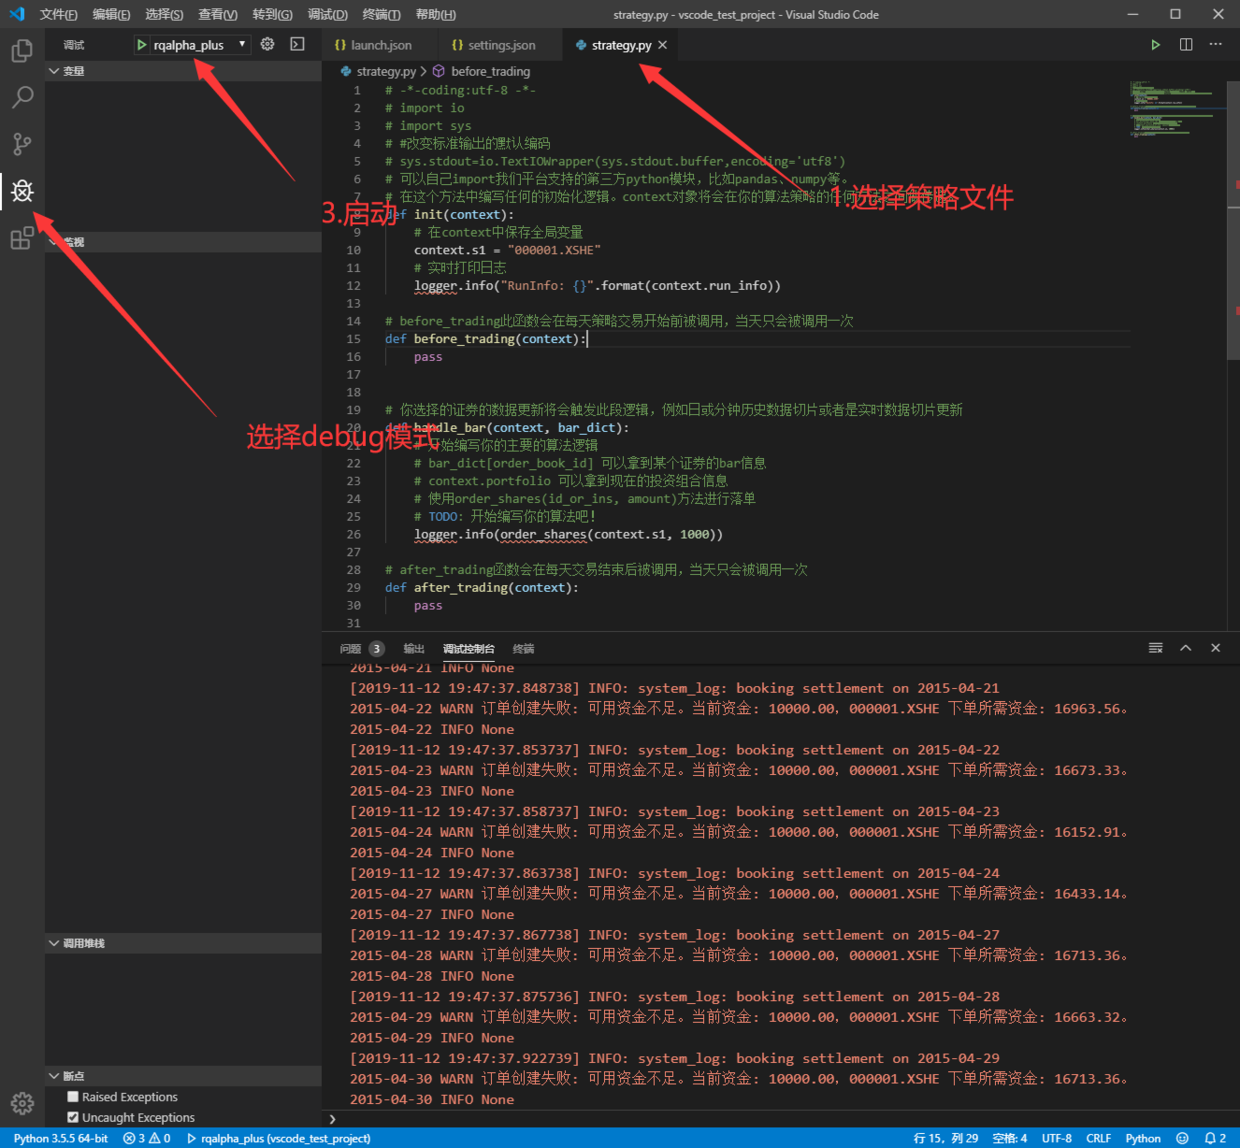Open the 转到(G) menu
This screenshot has height=1148, width=1240.
click(x=272, y=14)
